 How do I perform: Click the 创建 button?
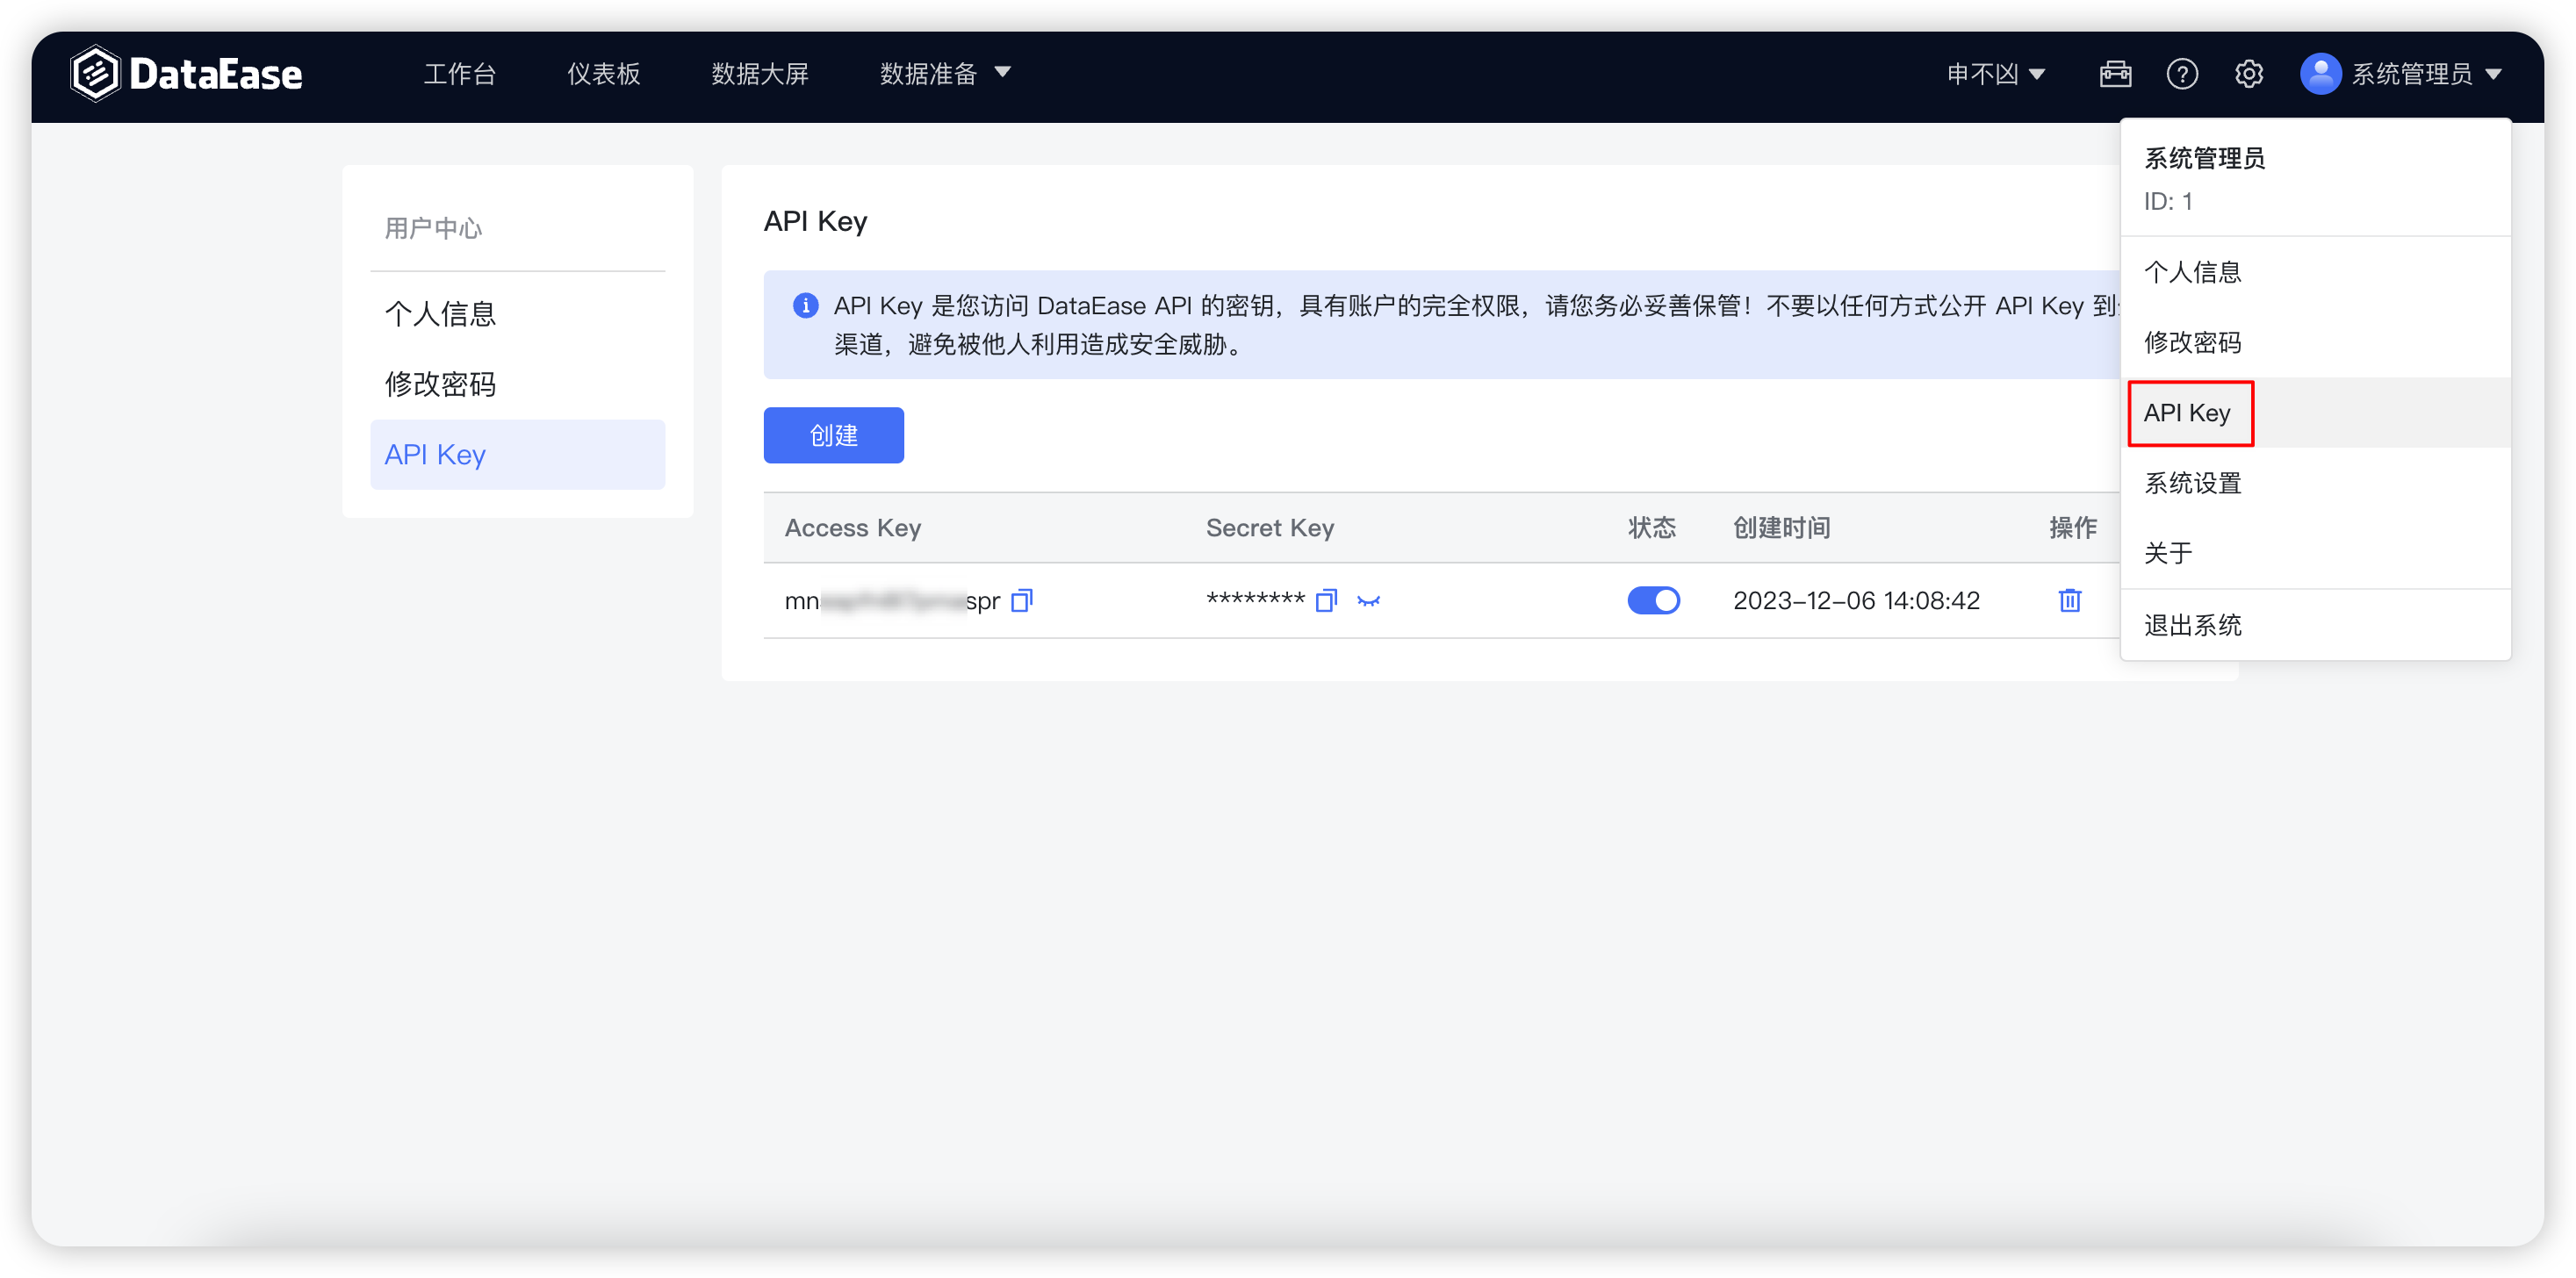pyautogui.click(x=833, y=435)
